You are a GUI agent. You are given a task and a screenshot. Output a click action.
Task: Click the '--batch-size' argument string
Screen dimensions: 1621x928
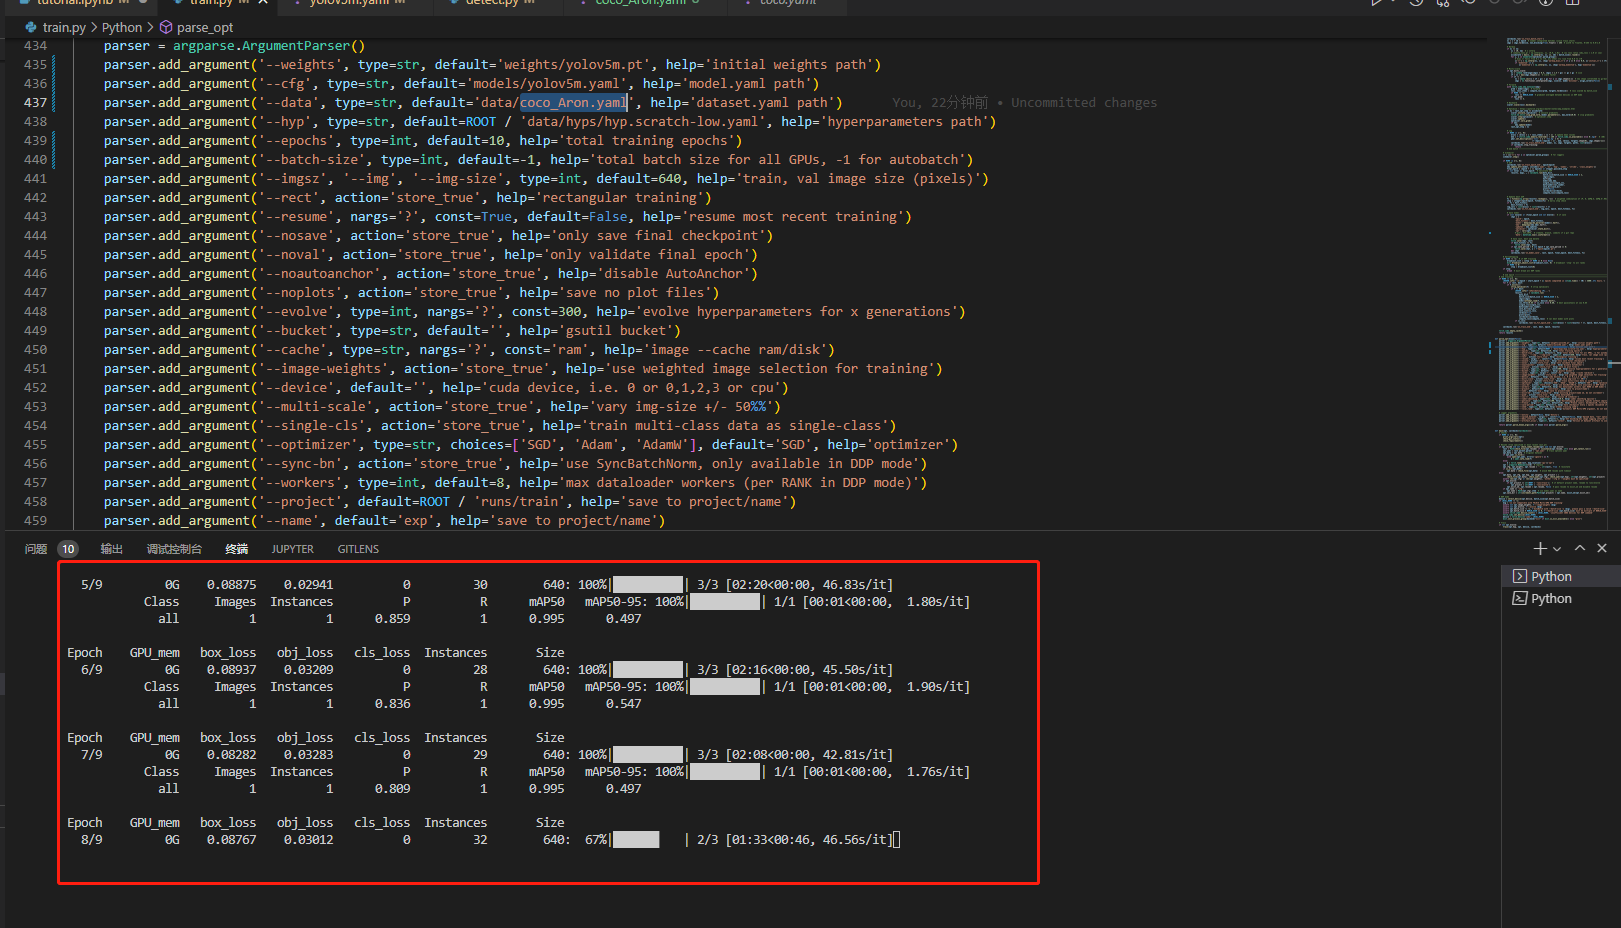click(311, 159)
